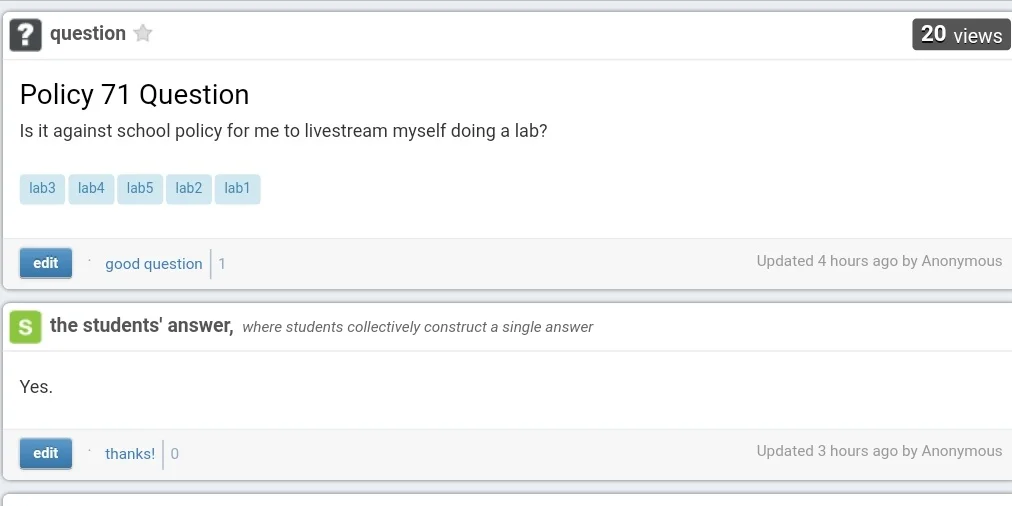Edit the students' answer
Image resolution: width=1012 pixels, height=506 pixels.
[46, 454]
